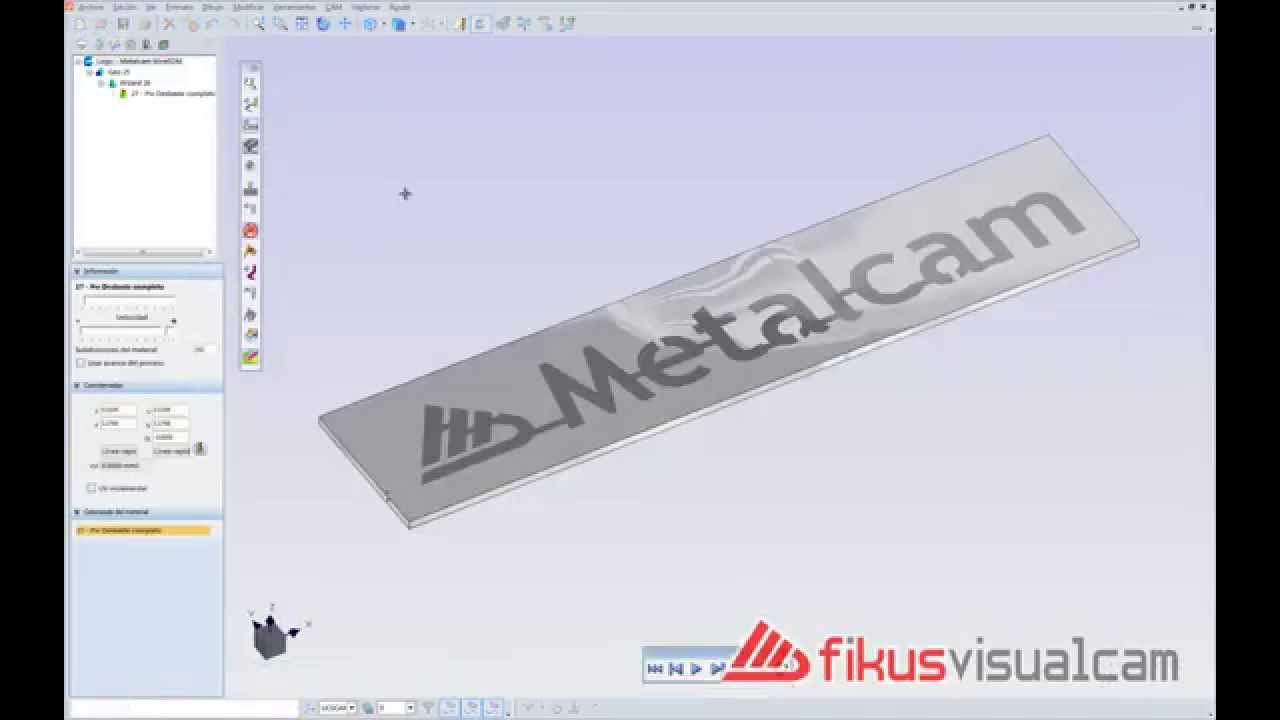Click the red X delete icon
The height and width of the screenshot is (720, 1280).
tap(169, 24)
